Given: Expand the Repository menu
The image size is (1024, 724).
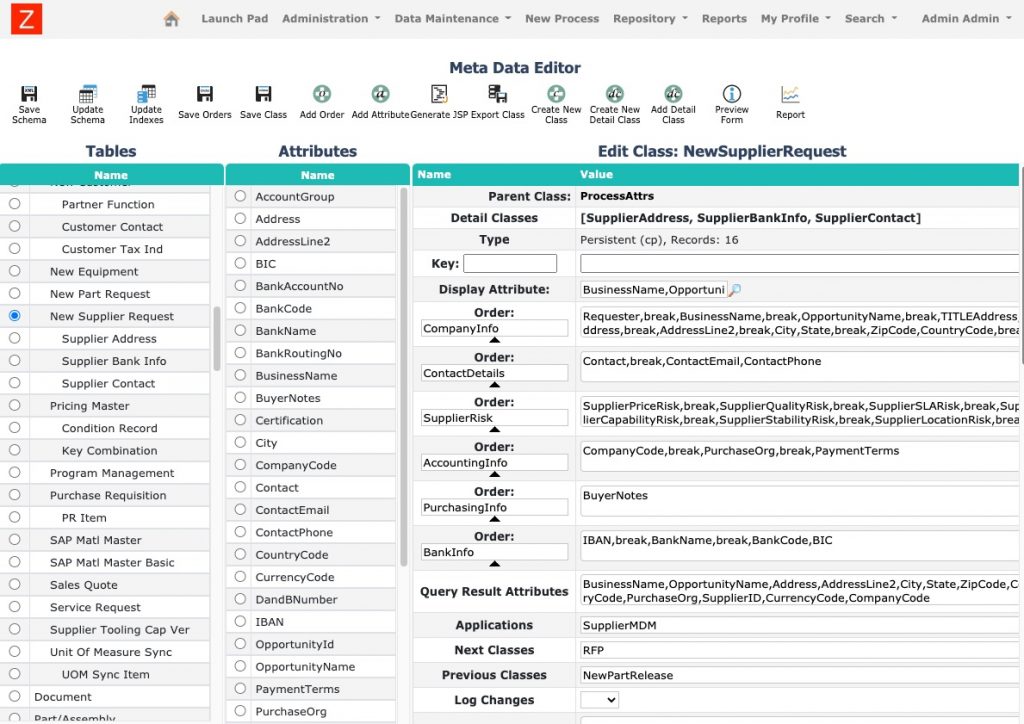Looking at the screenshot, I should point(650,19).
